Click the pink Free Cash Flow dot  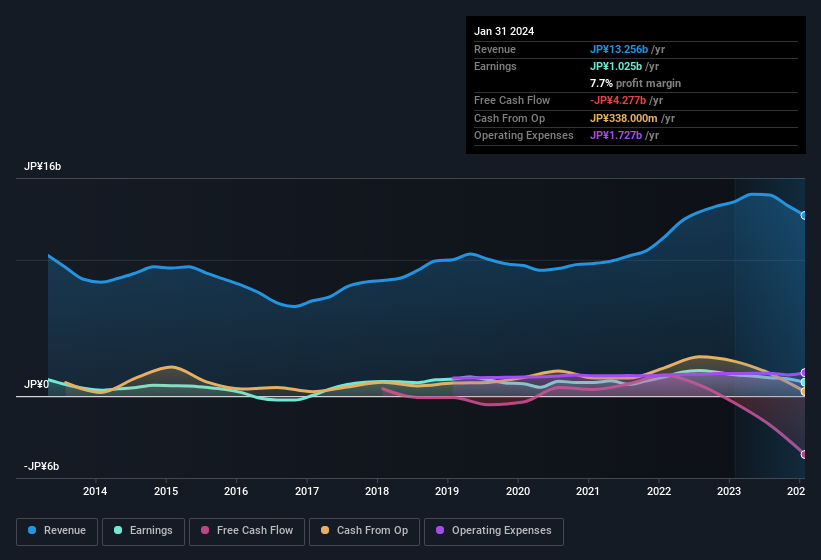click(x=205, y=530)
